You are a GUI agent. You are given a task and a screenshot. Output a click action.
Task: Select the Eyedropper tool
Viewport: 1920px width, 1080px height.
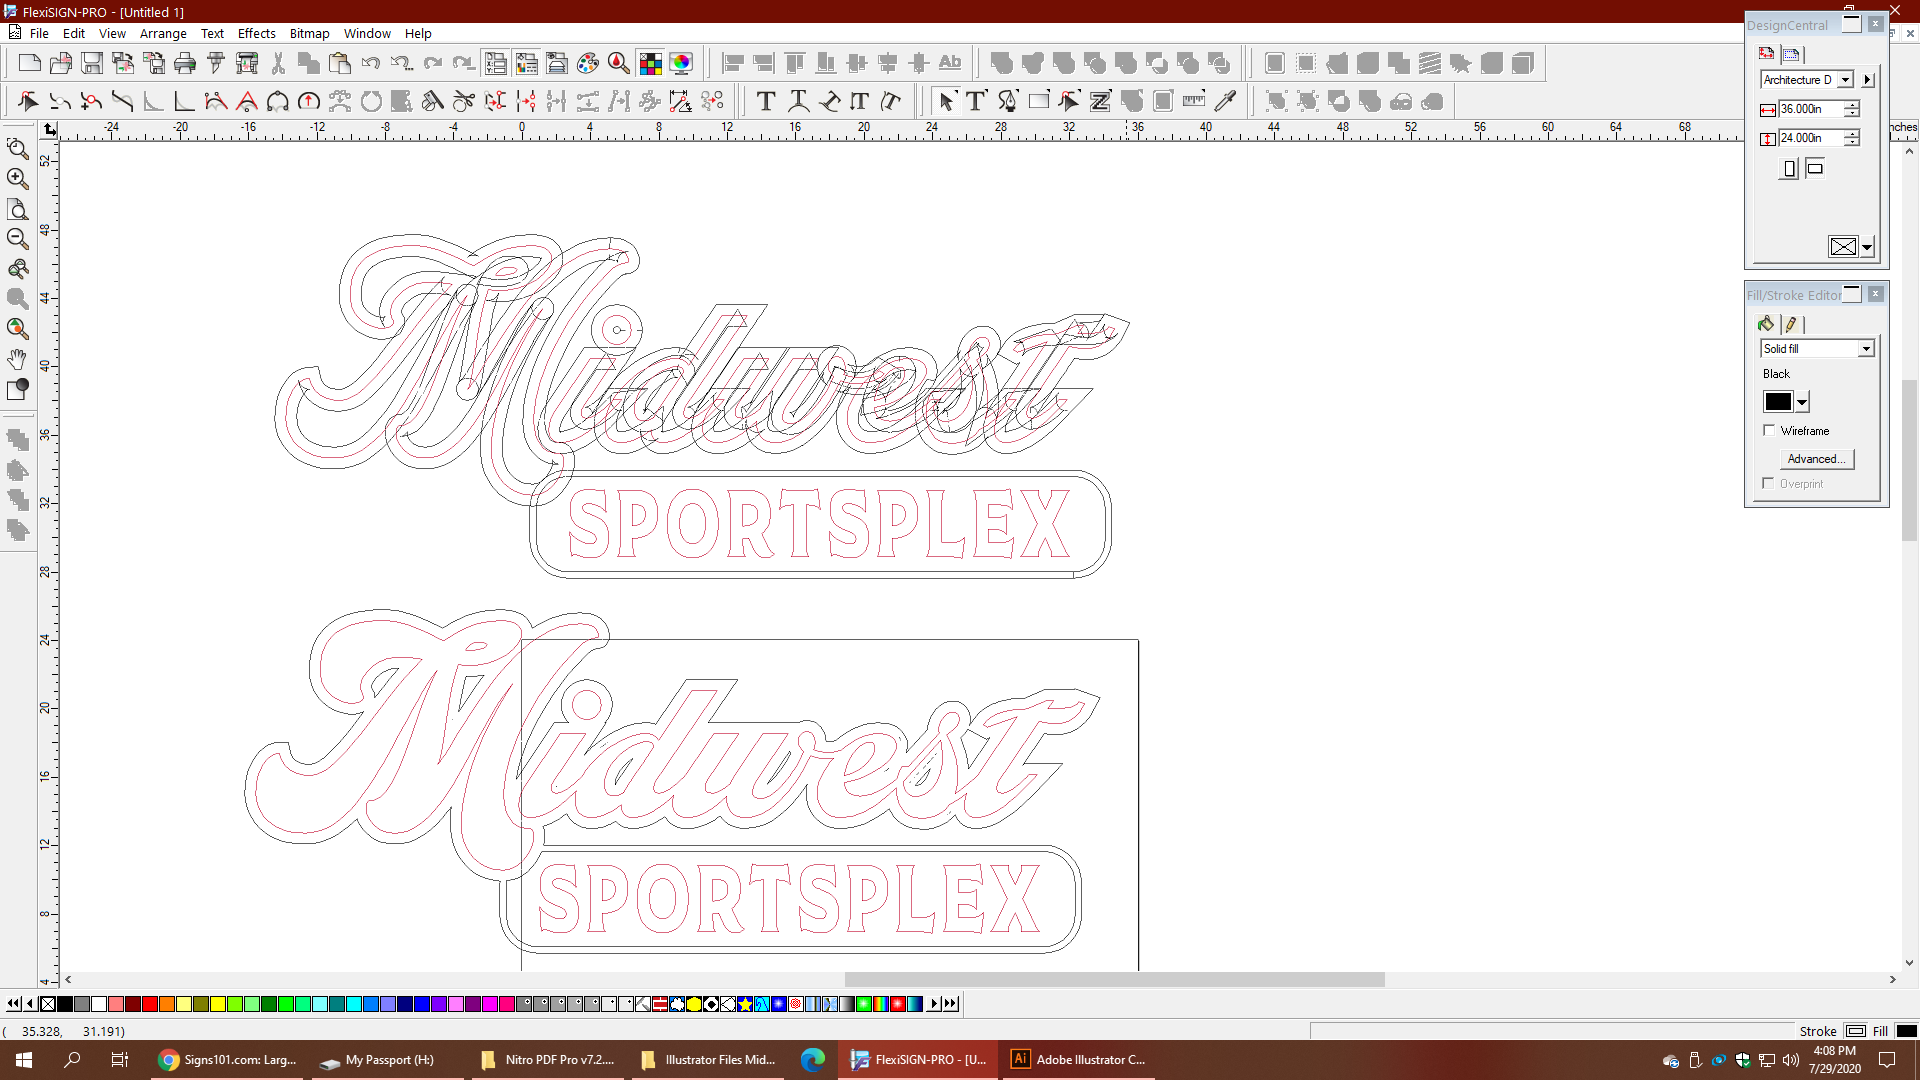1225,101
